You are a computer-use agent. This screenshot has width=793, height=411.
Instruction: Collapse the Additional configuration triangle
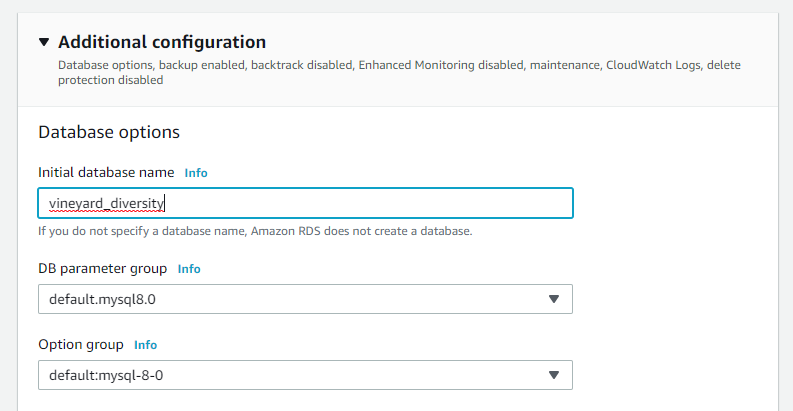[44, 42]
